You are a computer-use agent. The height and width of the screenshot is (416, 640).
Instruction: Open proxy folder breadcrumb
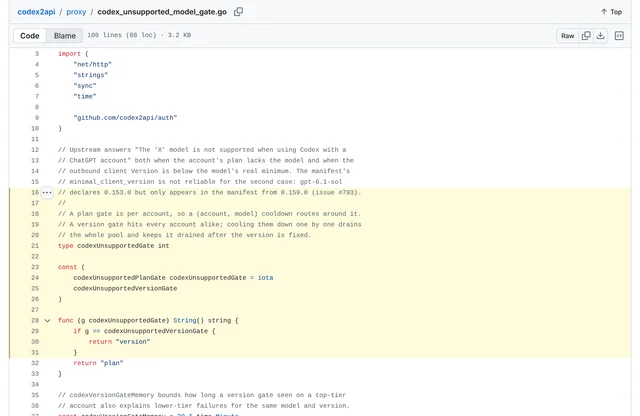click(x=76, y=12)
